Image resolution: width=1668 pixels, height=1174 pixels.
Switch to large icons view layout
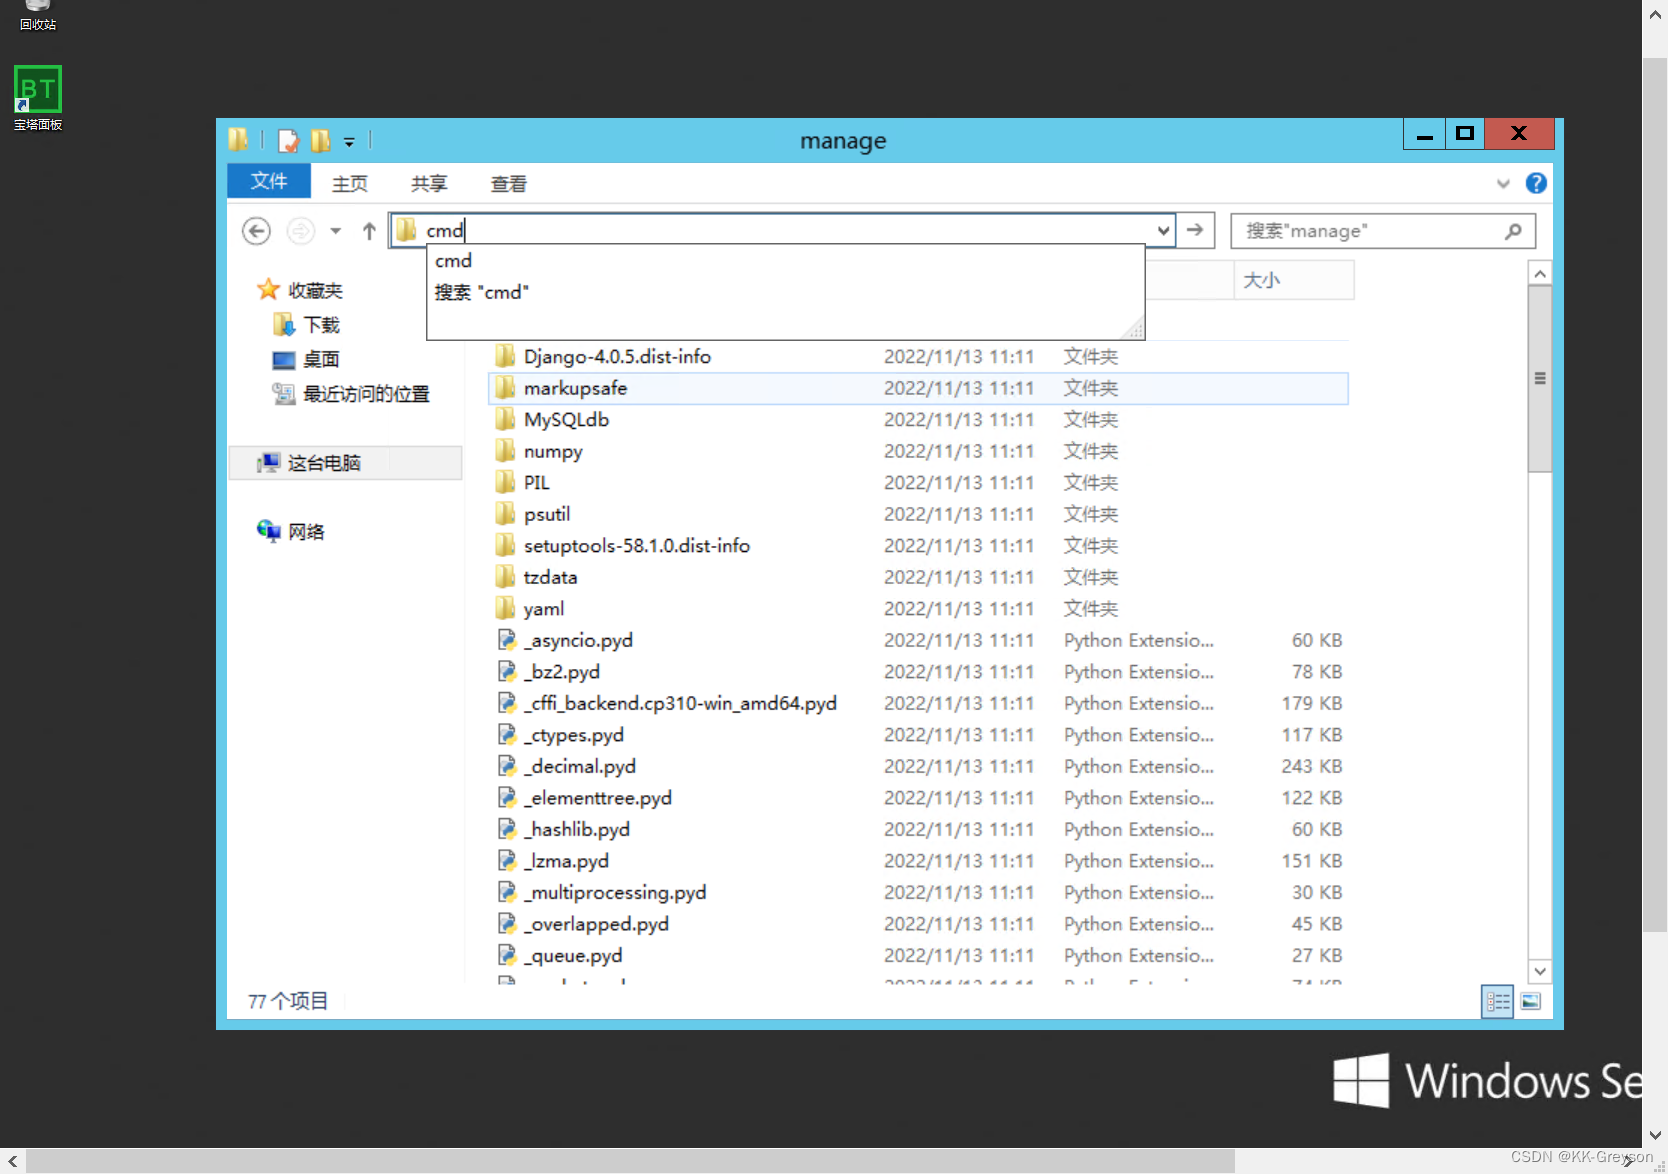[1530, 1001]
